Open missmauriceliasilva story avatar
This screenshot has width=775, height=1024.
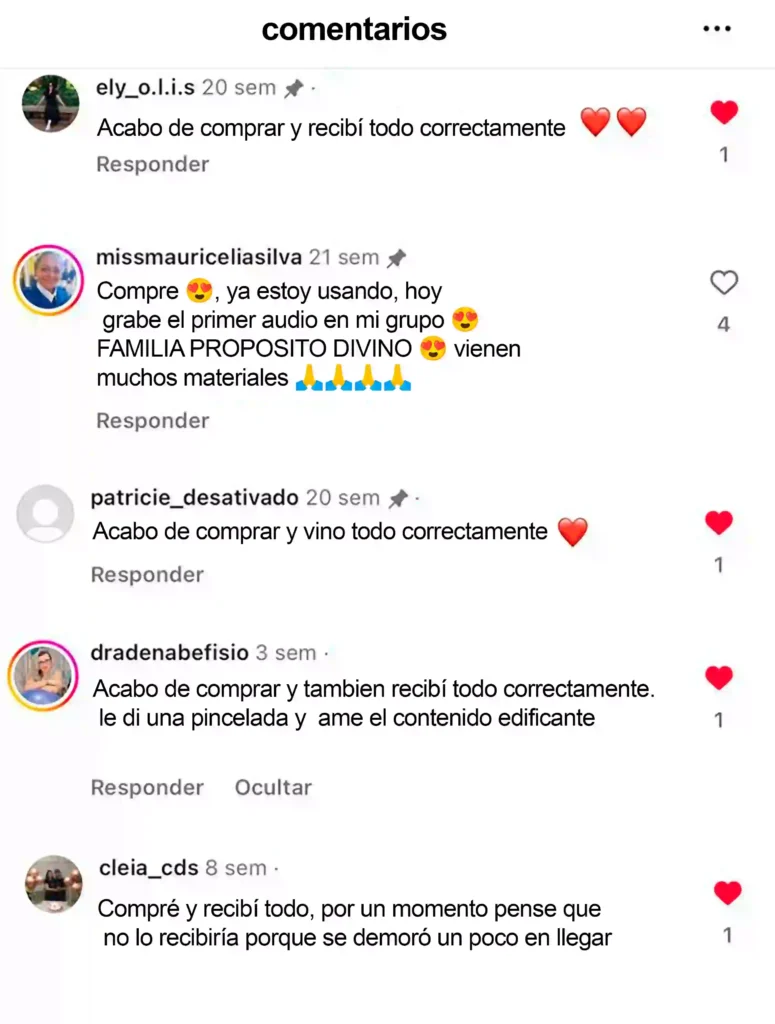(x=48, y=281)
